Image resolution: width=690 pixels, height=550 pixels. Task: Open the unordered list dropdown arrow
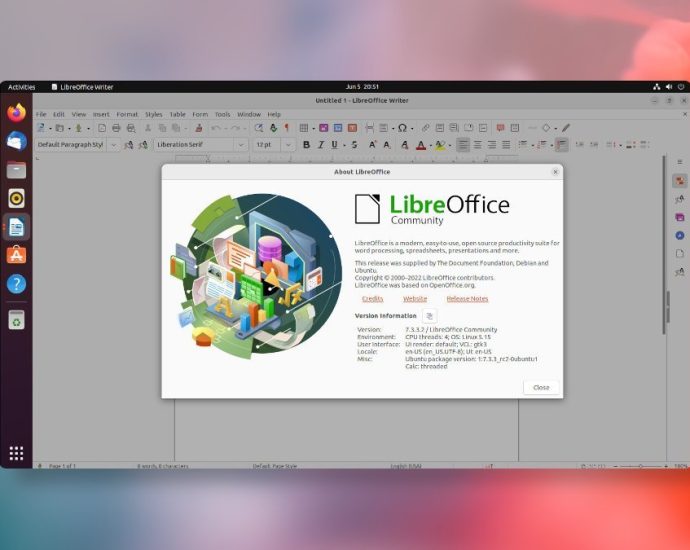pyautogui.click(x=532, y=145)
